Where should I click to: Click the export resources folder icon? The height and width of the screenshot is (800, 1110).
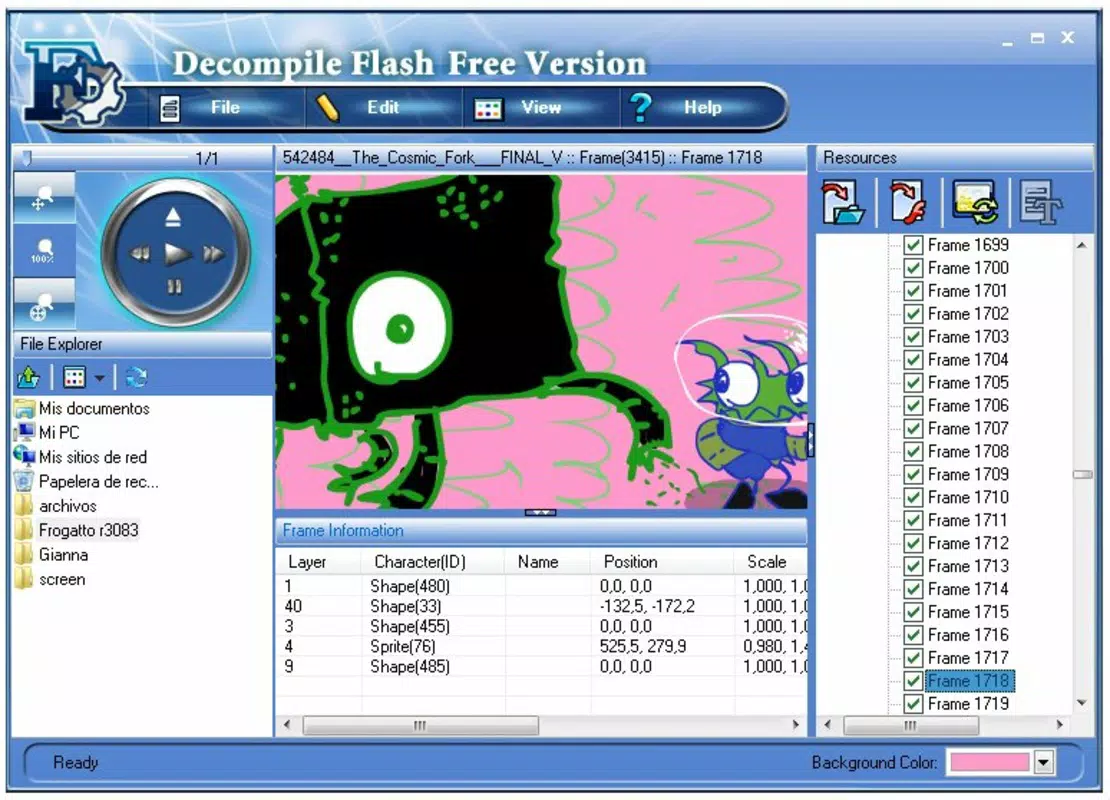844,202
